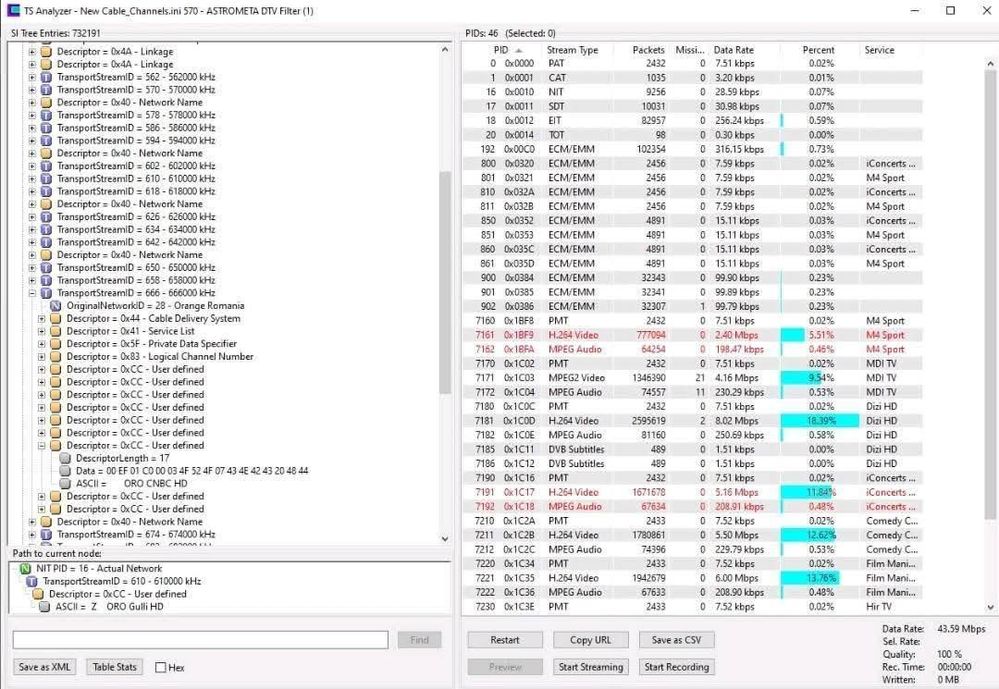Click the Dizi HD H.264 Video percent bar

click(x=820, y=421)
